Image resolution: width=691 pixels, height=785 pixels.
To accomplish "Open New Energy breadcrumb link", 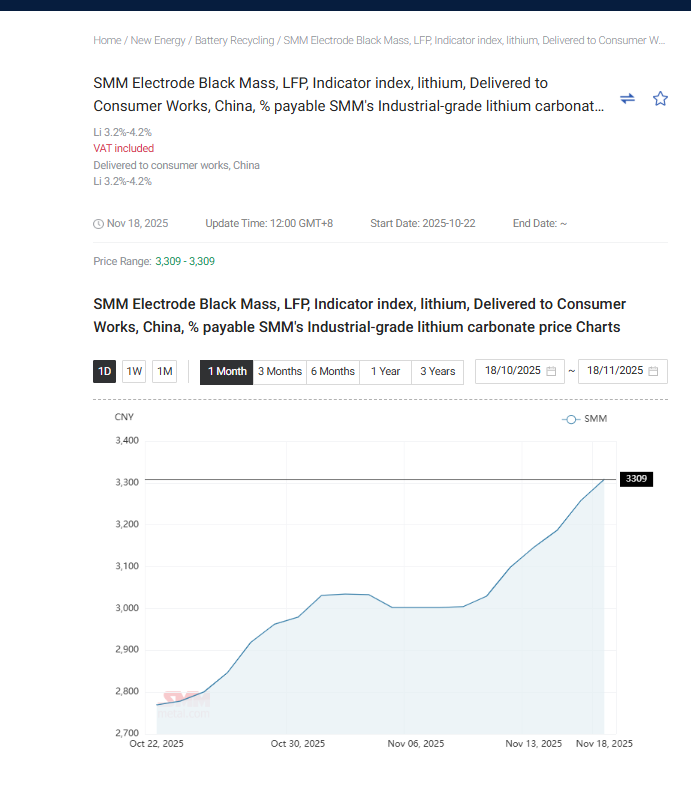I will (158, 40).
